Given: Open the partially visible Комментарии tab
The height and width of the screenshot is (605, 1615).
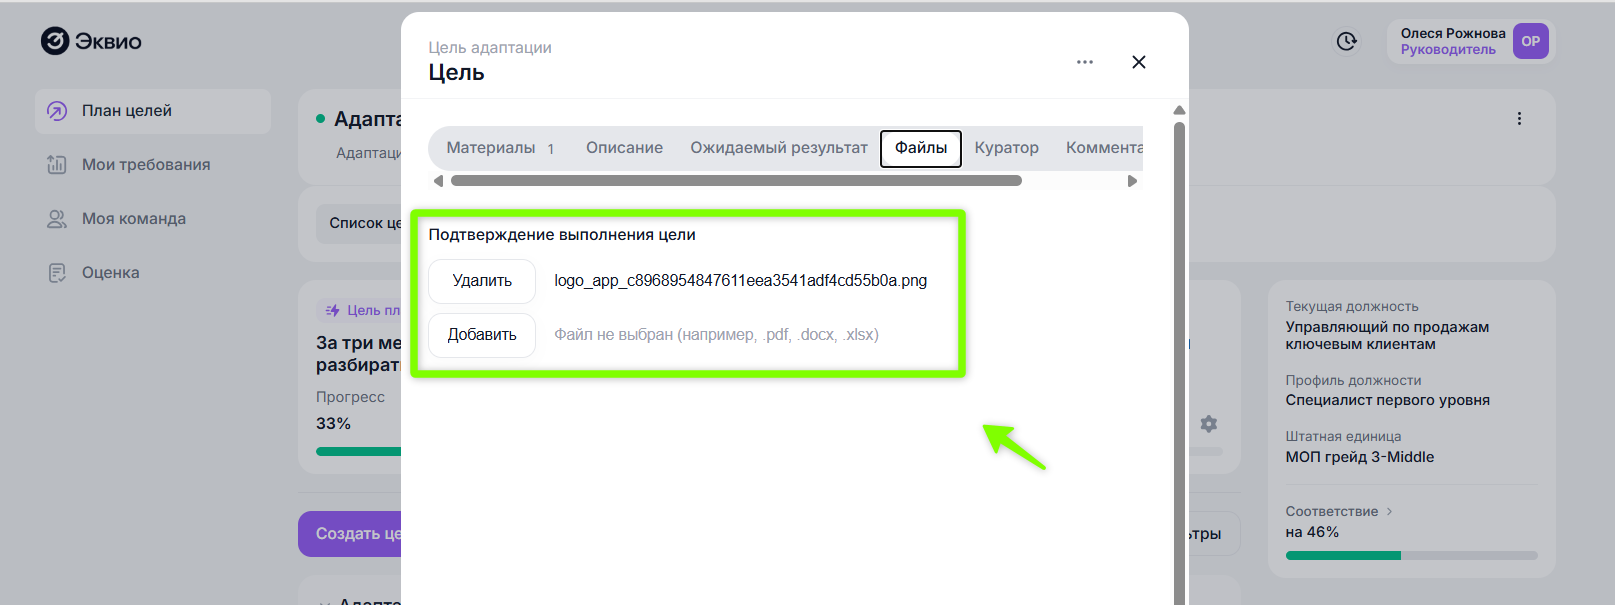Looking at the screenshot, I should tap(1104, 148).
